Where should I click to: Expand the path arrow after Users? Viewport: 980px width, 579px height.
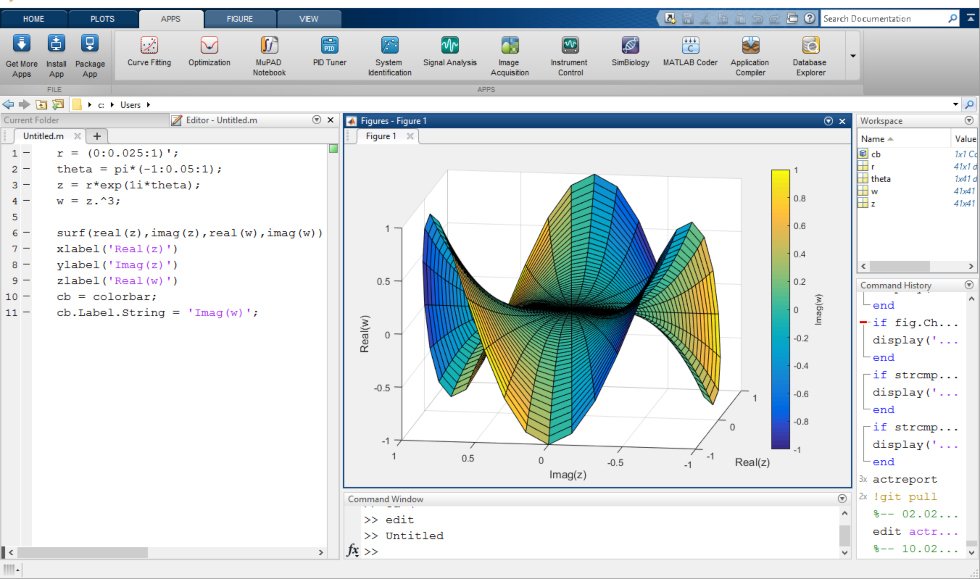(x=149, y=104)
